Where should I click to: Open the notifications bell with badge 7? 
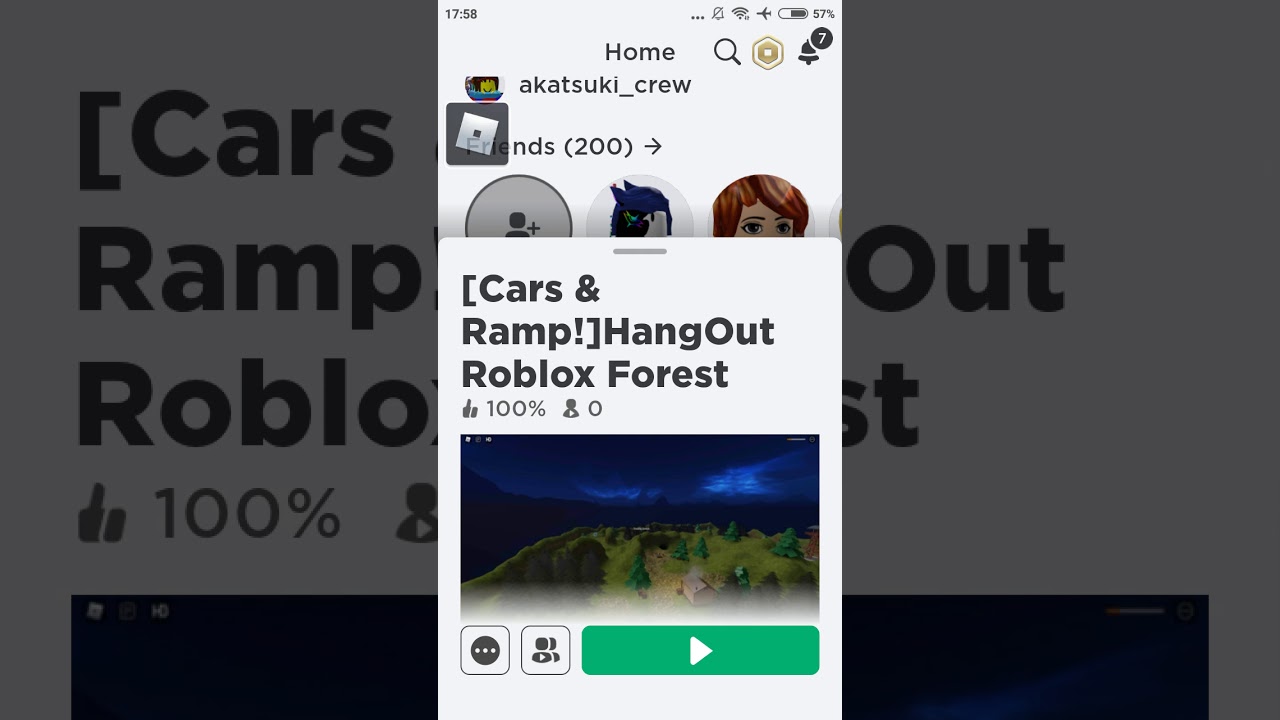coord(811,50)
